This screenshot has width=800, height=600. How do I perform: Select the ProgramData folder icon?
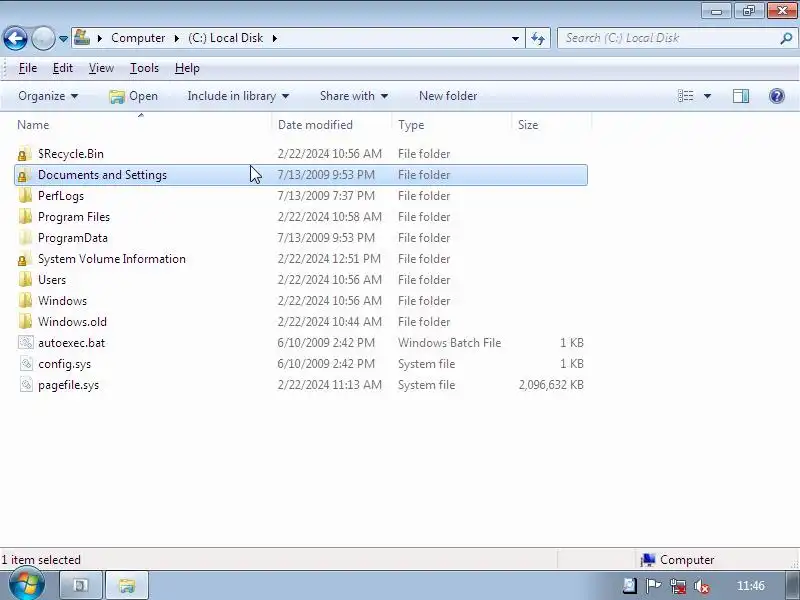[x=24, y=238]
